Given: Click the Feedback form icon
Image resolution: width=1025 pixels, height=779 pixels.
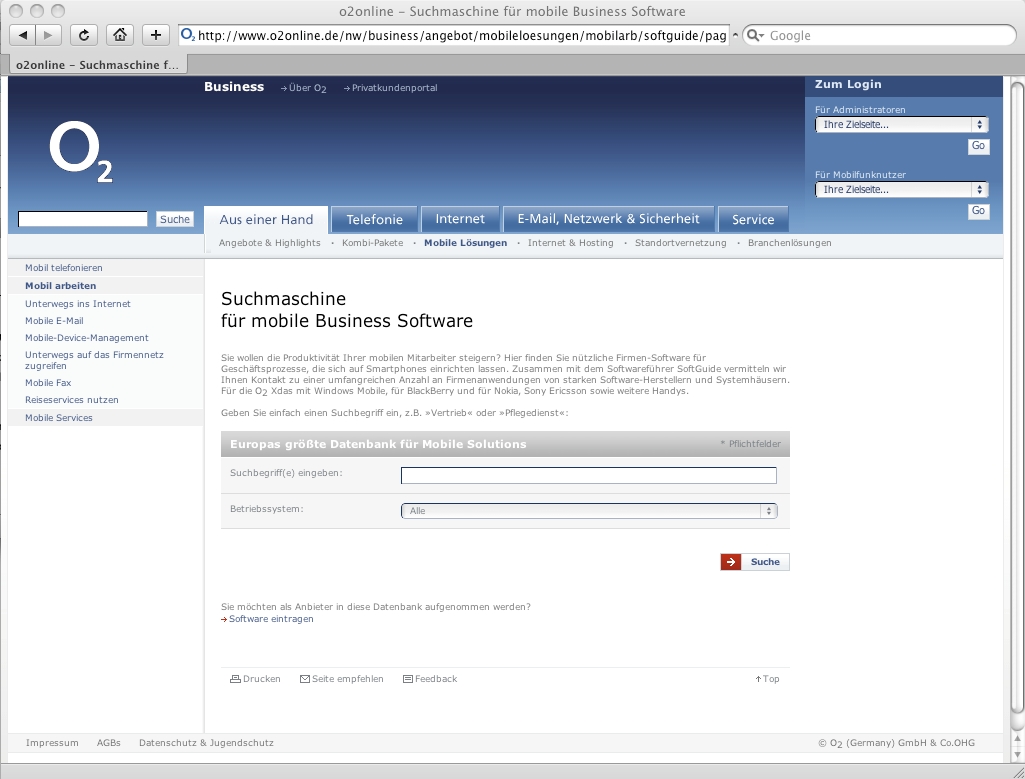Looking at the screenshot, I should [408, 679].
